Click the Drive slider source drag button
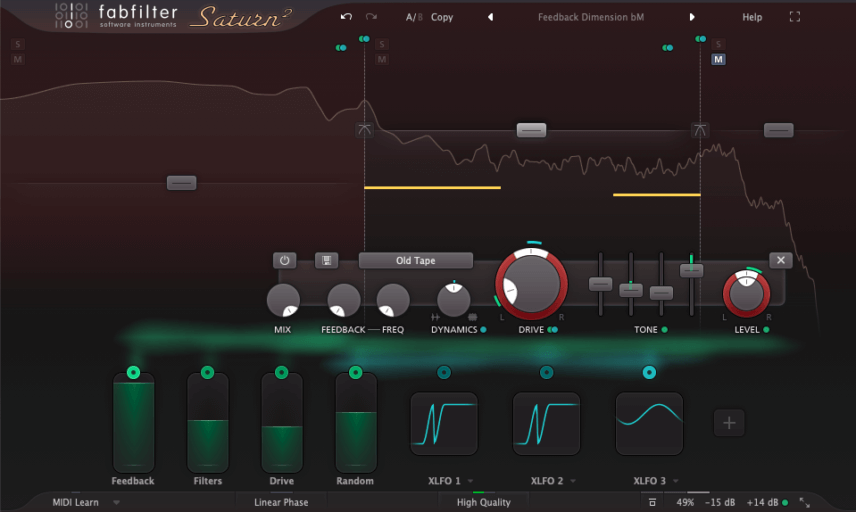856x512 pixels. [x=281, y=372]
